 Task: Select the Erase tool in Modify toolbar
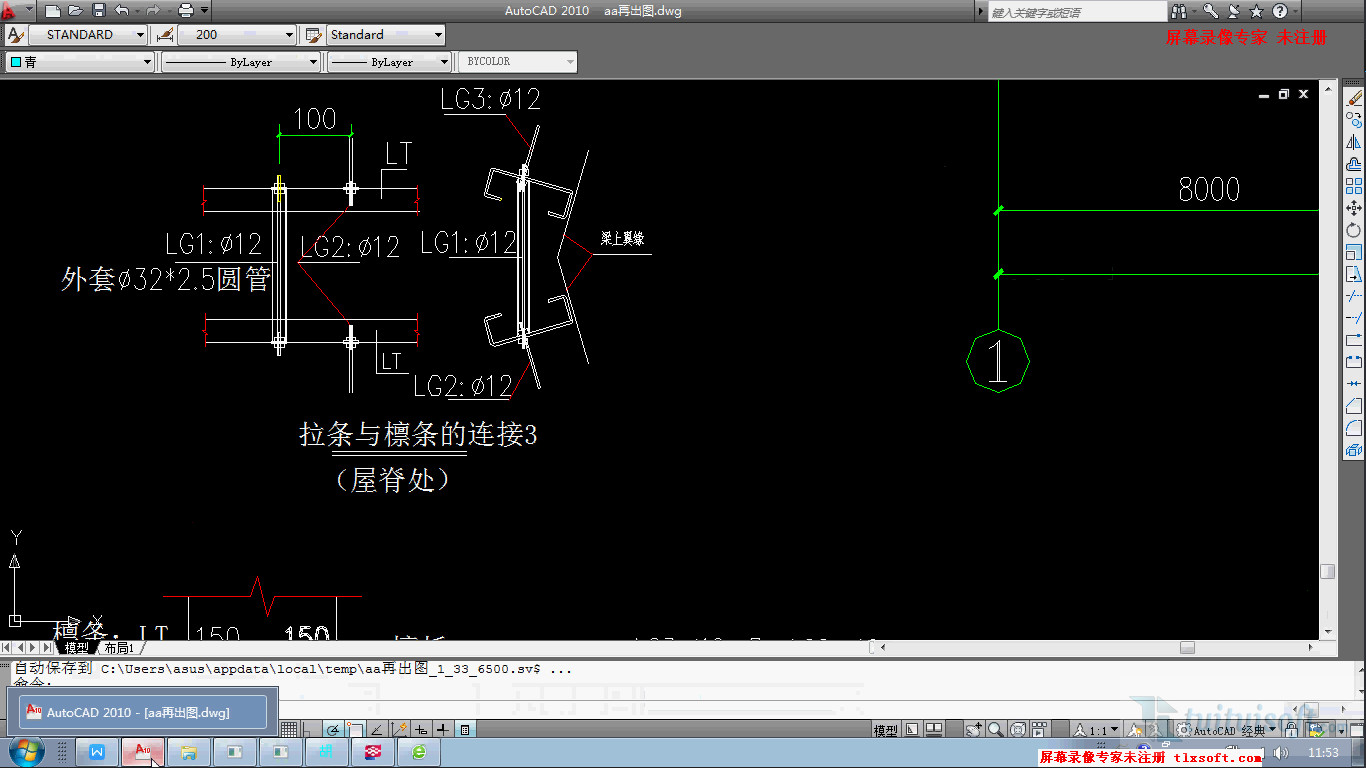(x=1354, y=98)
